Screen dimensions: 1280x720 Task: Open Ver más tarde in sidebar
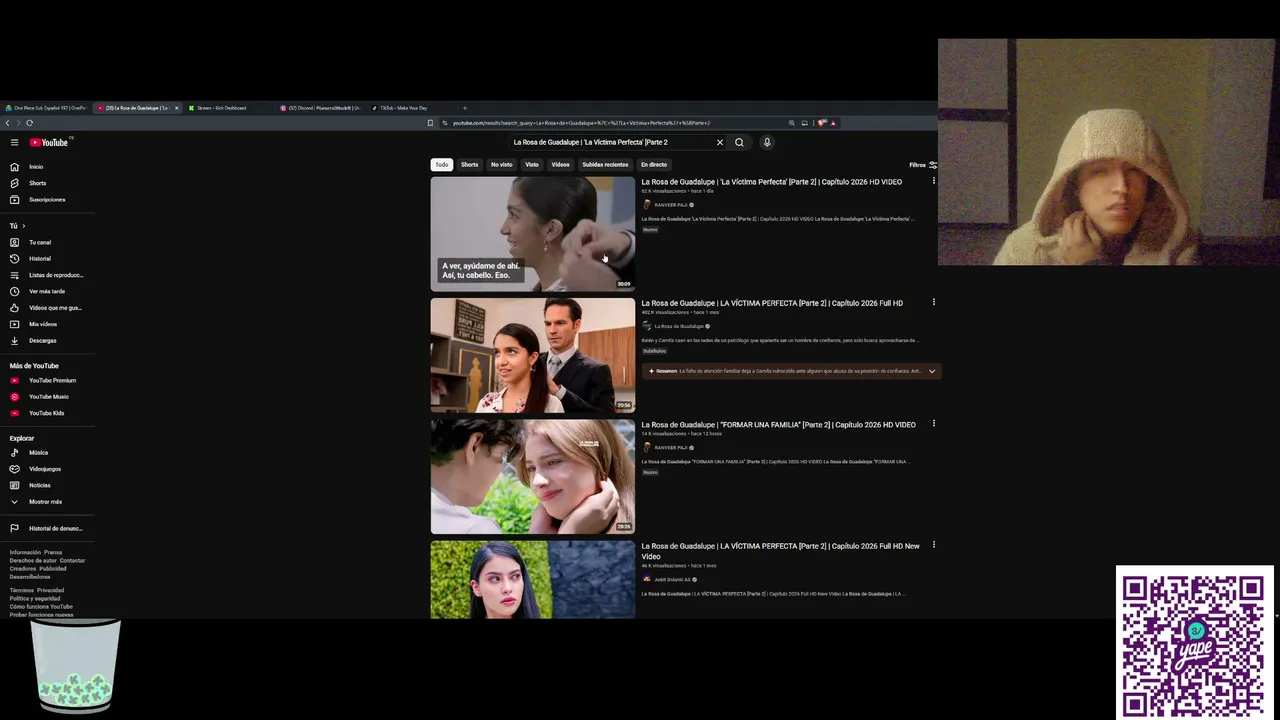click(x=48, y=291)
